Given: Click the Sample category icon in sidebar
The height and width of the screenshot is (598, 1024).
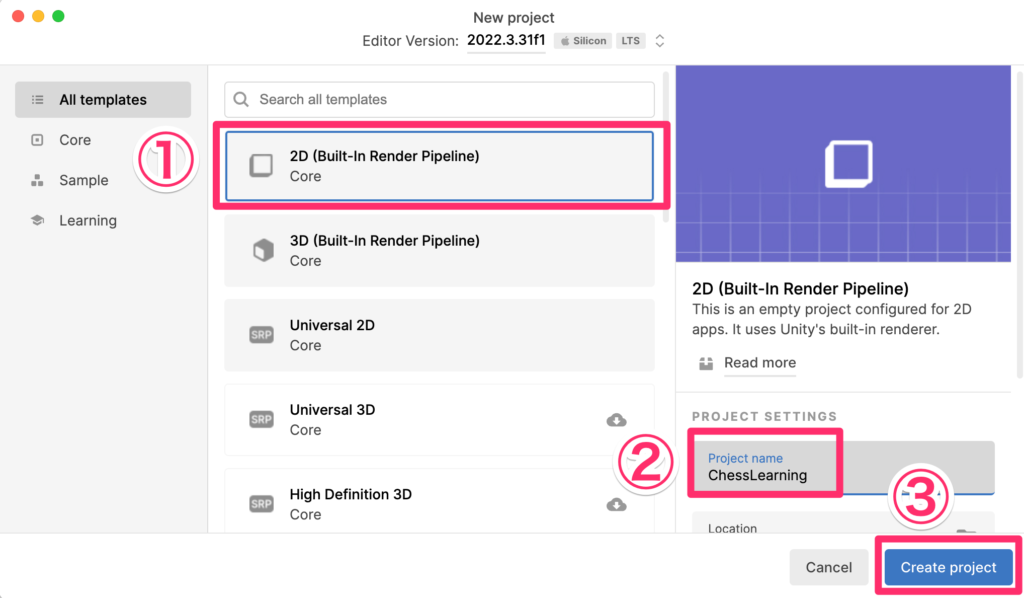Looking at the screenshot, I should tap(38, 180).
